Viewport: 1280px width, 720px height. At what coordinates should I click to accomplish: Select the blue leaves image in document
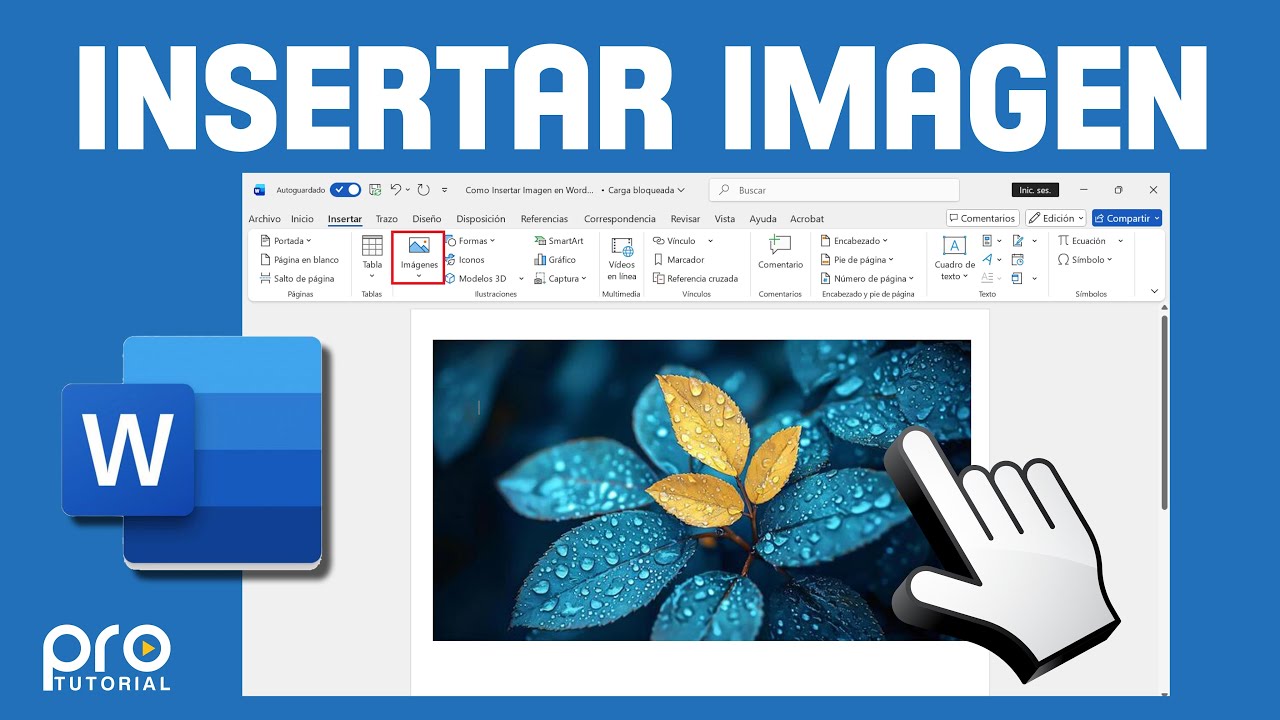tap(701, 490)
